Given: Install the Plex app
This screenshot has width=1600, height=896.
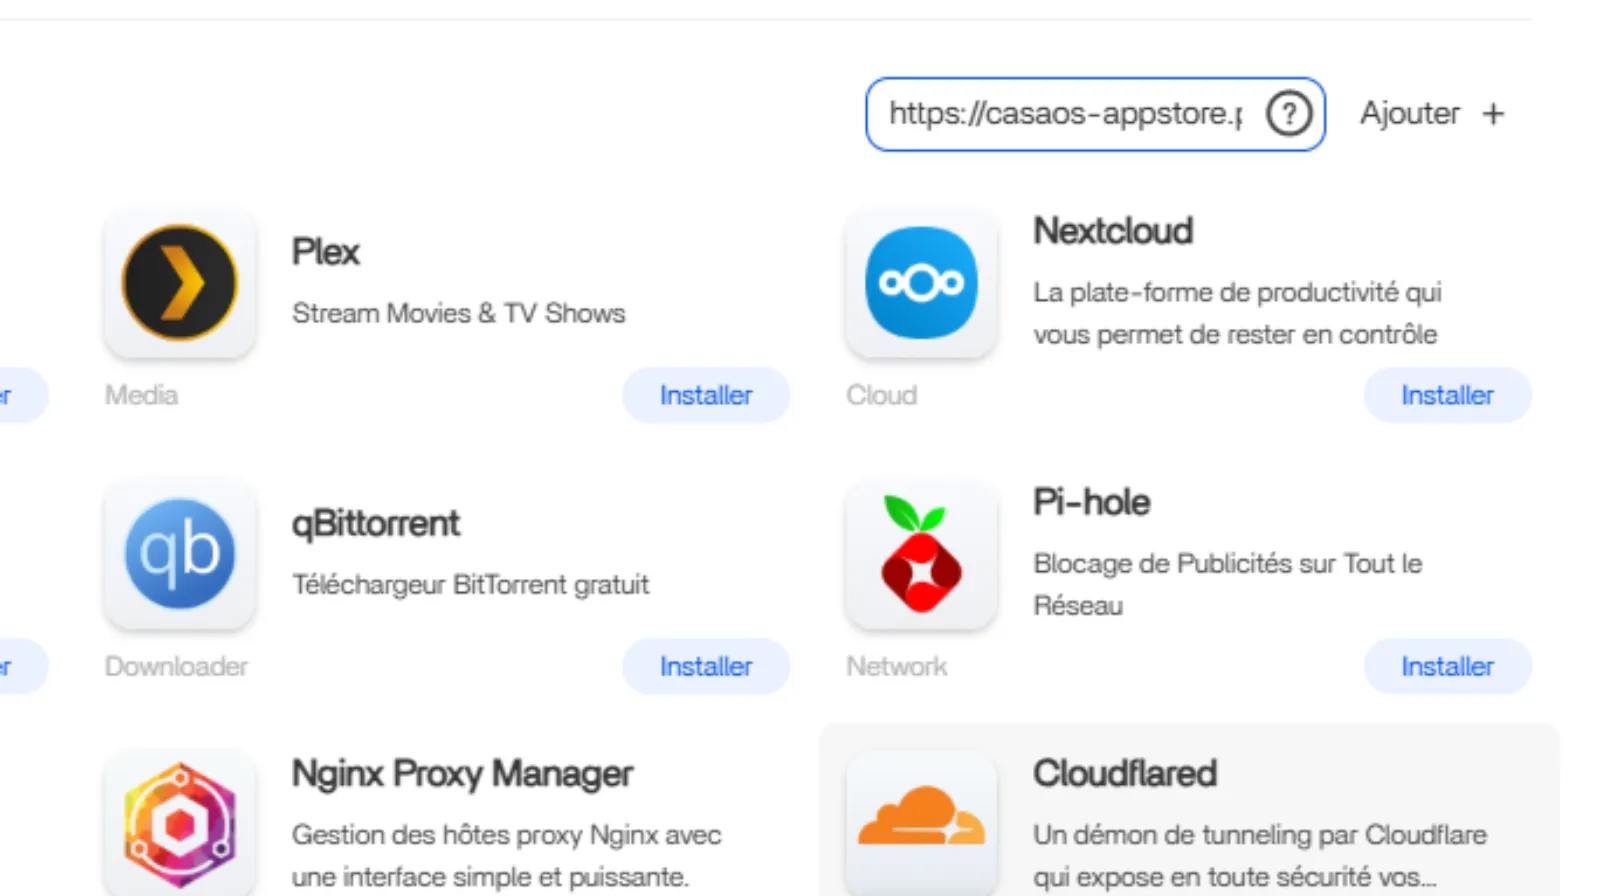Looking at the screenshot, I should (706, 395).
